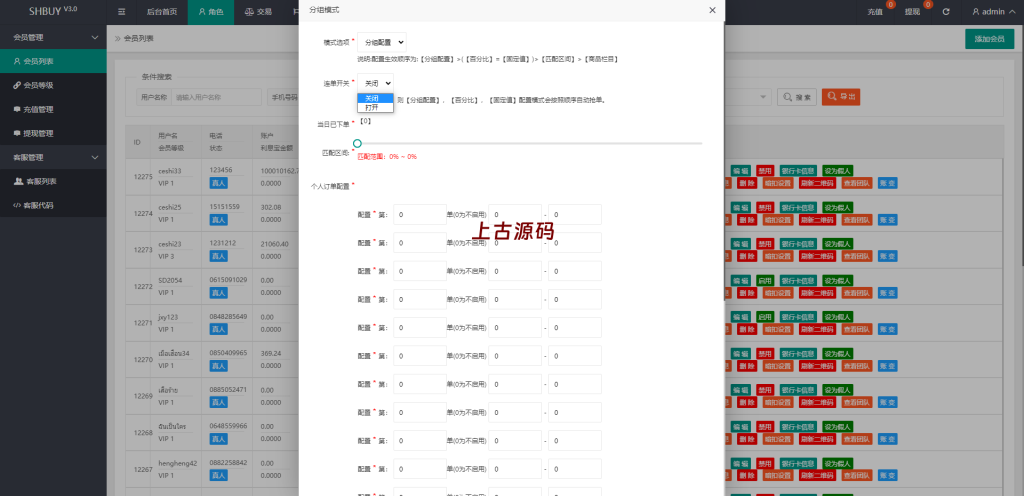1024x496 pixels.
Task: Click the 匹配区间 slider track
Action: click(x=530, y=143)
